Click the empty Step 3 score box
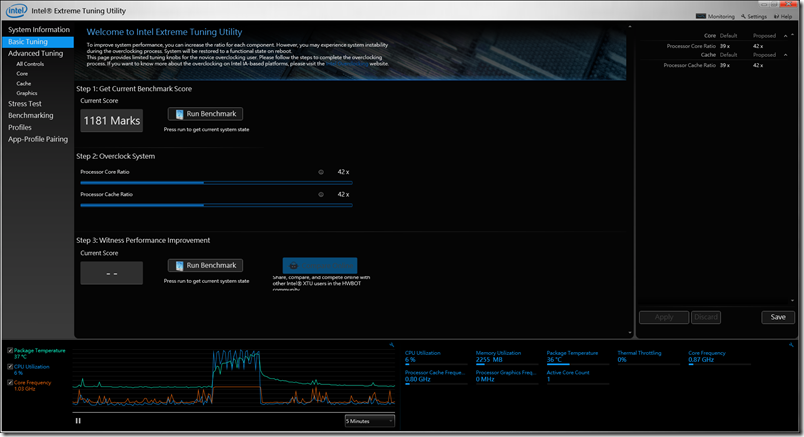This screenshot has width=804, height=437. pos(112,273)
